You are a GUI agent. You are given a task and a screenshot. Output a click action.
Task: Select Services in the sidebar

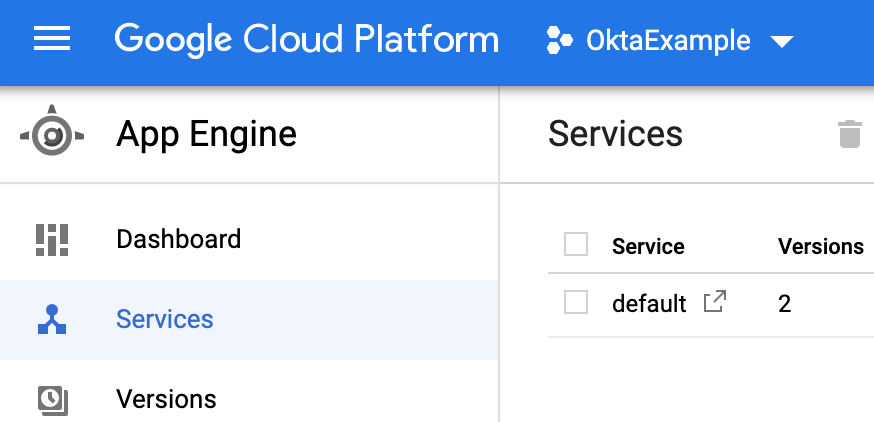(x=164, y=319)
